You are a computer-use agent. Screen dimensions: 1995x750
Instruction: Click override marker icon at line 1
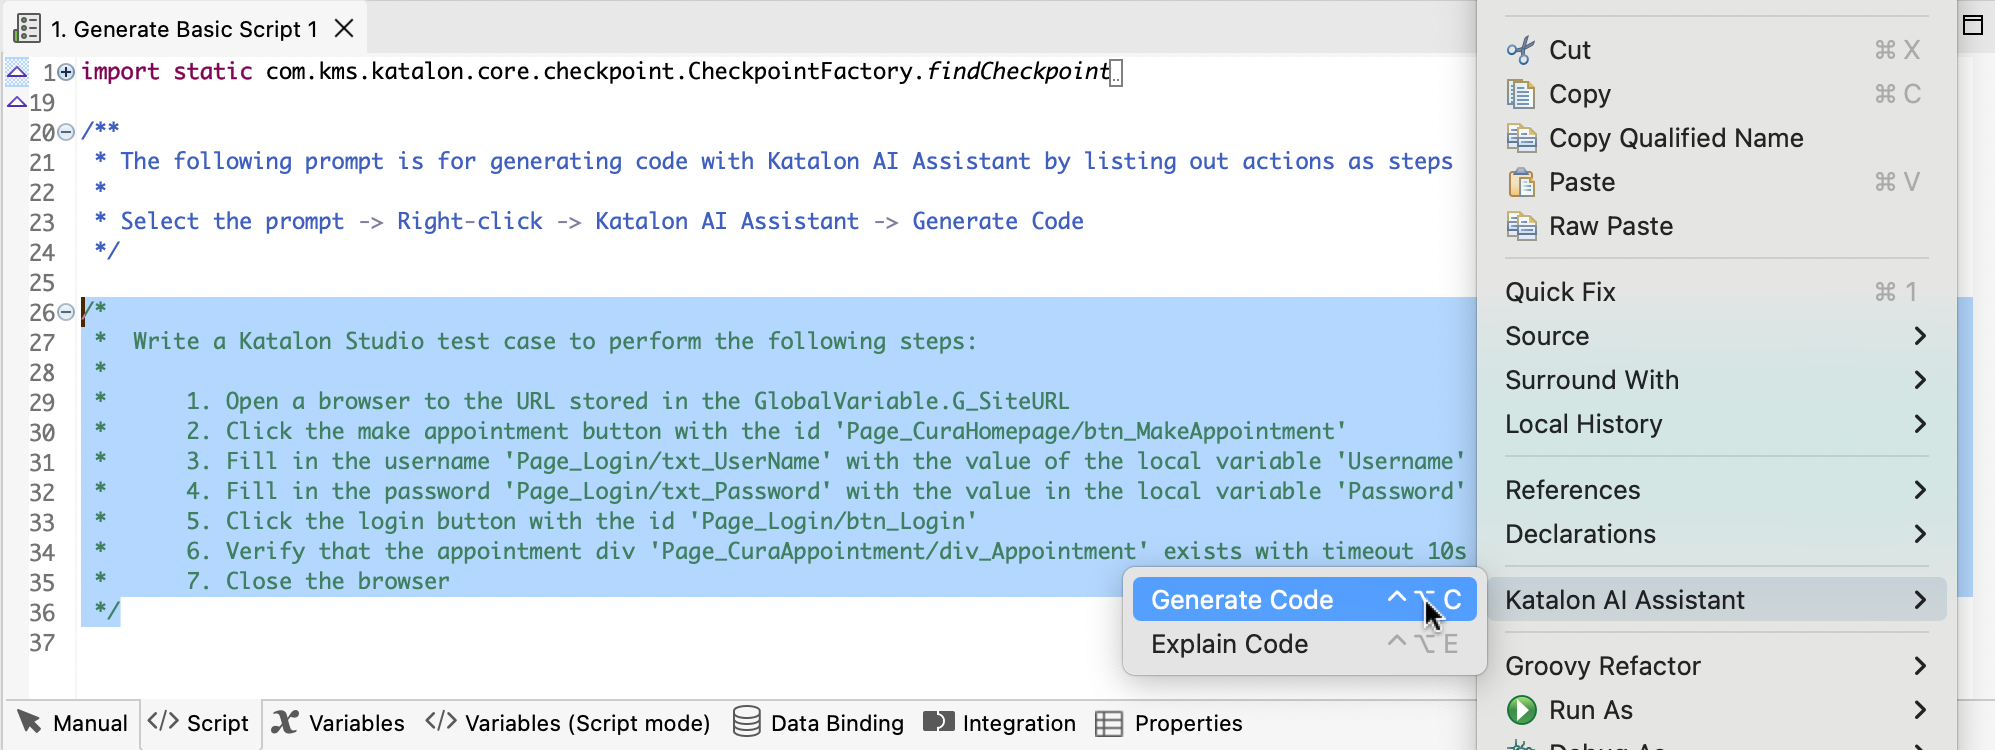(17, 71)
